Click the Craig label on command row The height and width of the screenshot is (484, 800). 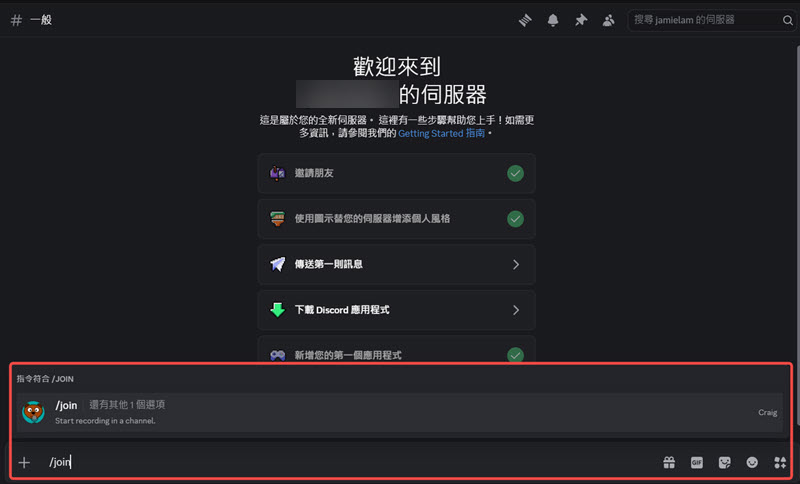click(x=767, y=412)
